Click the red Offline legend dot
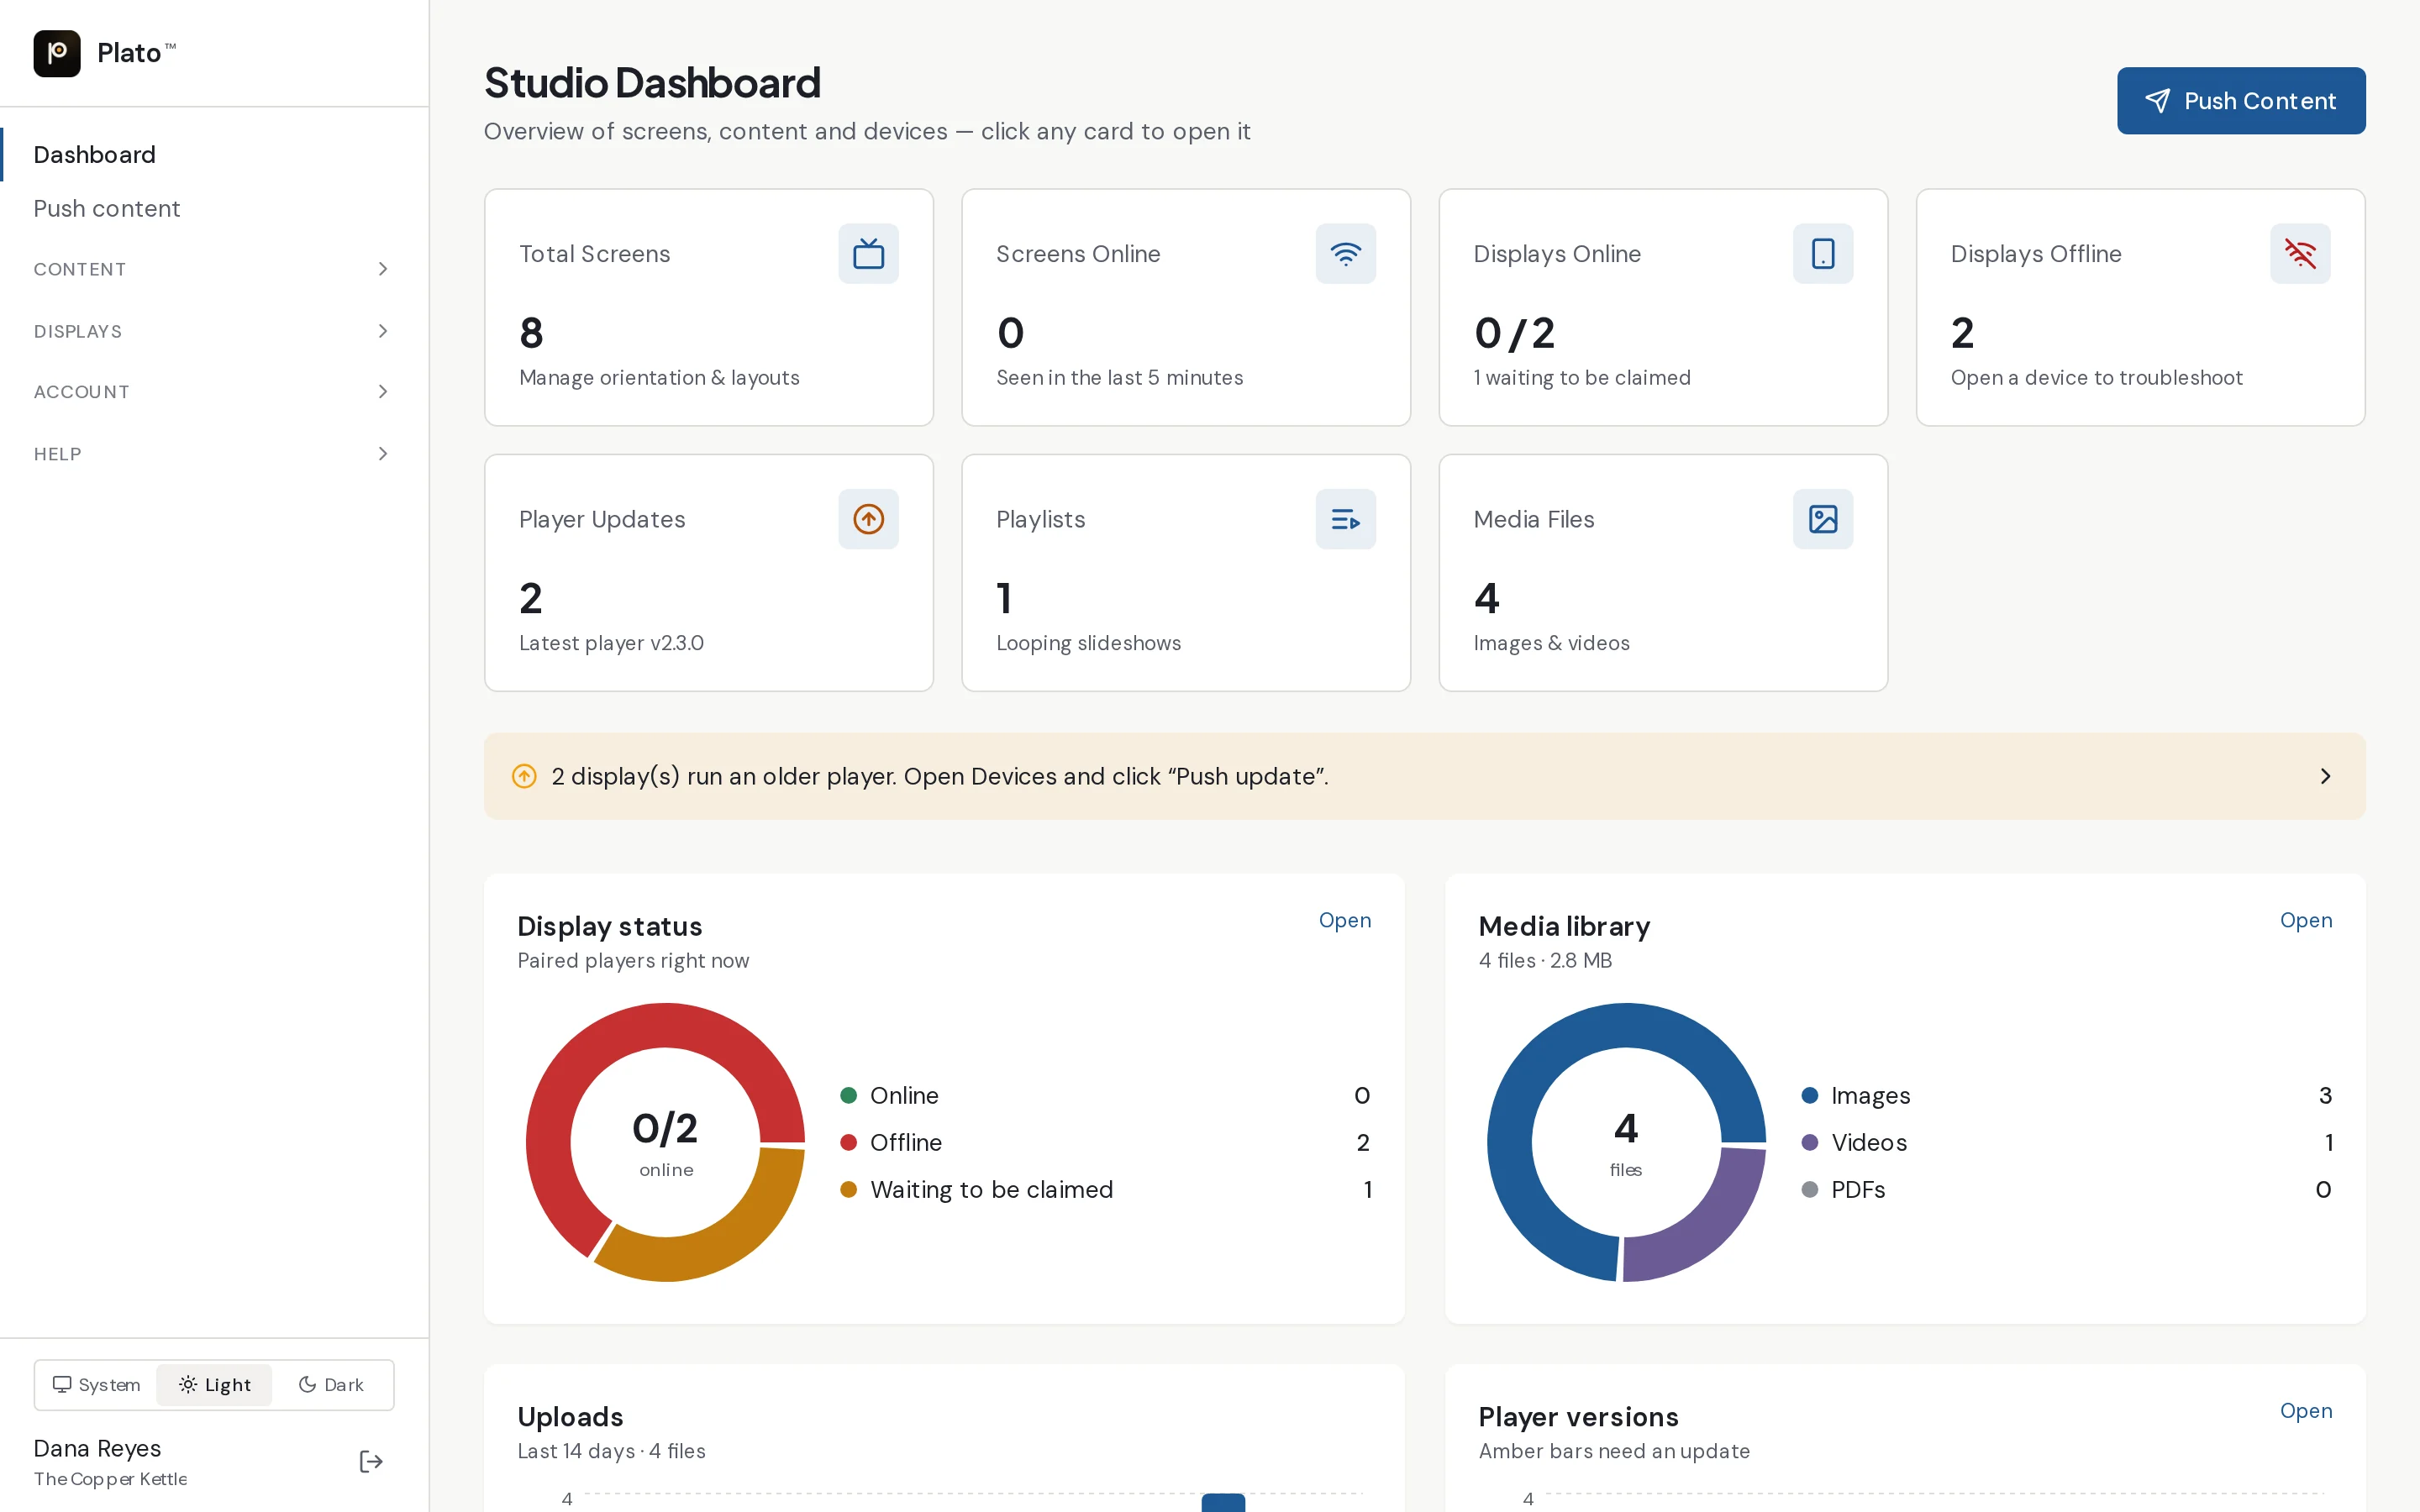The height and width of the screenshot is (1512, 2420). pyautogui.click(x=848, y=1142)
